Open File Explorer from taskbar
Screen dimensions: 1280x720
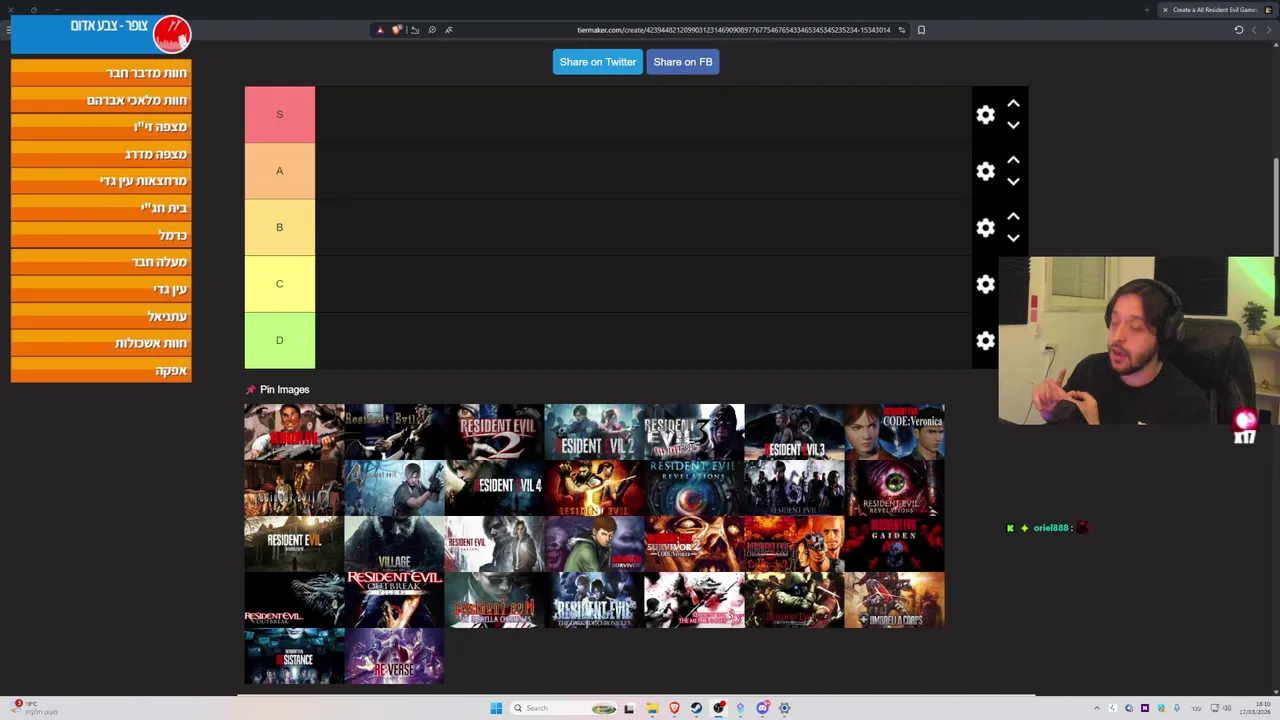(652, 708)
